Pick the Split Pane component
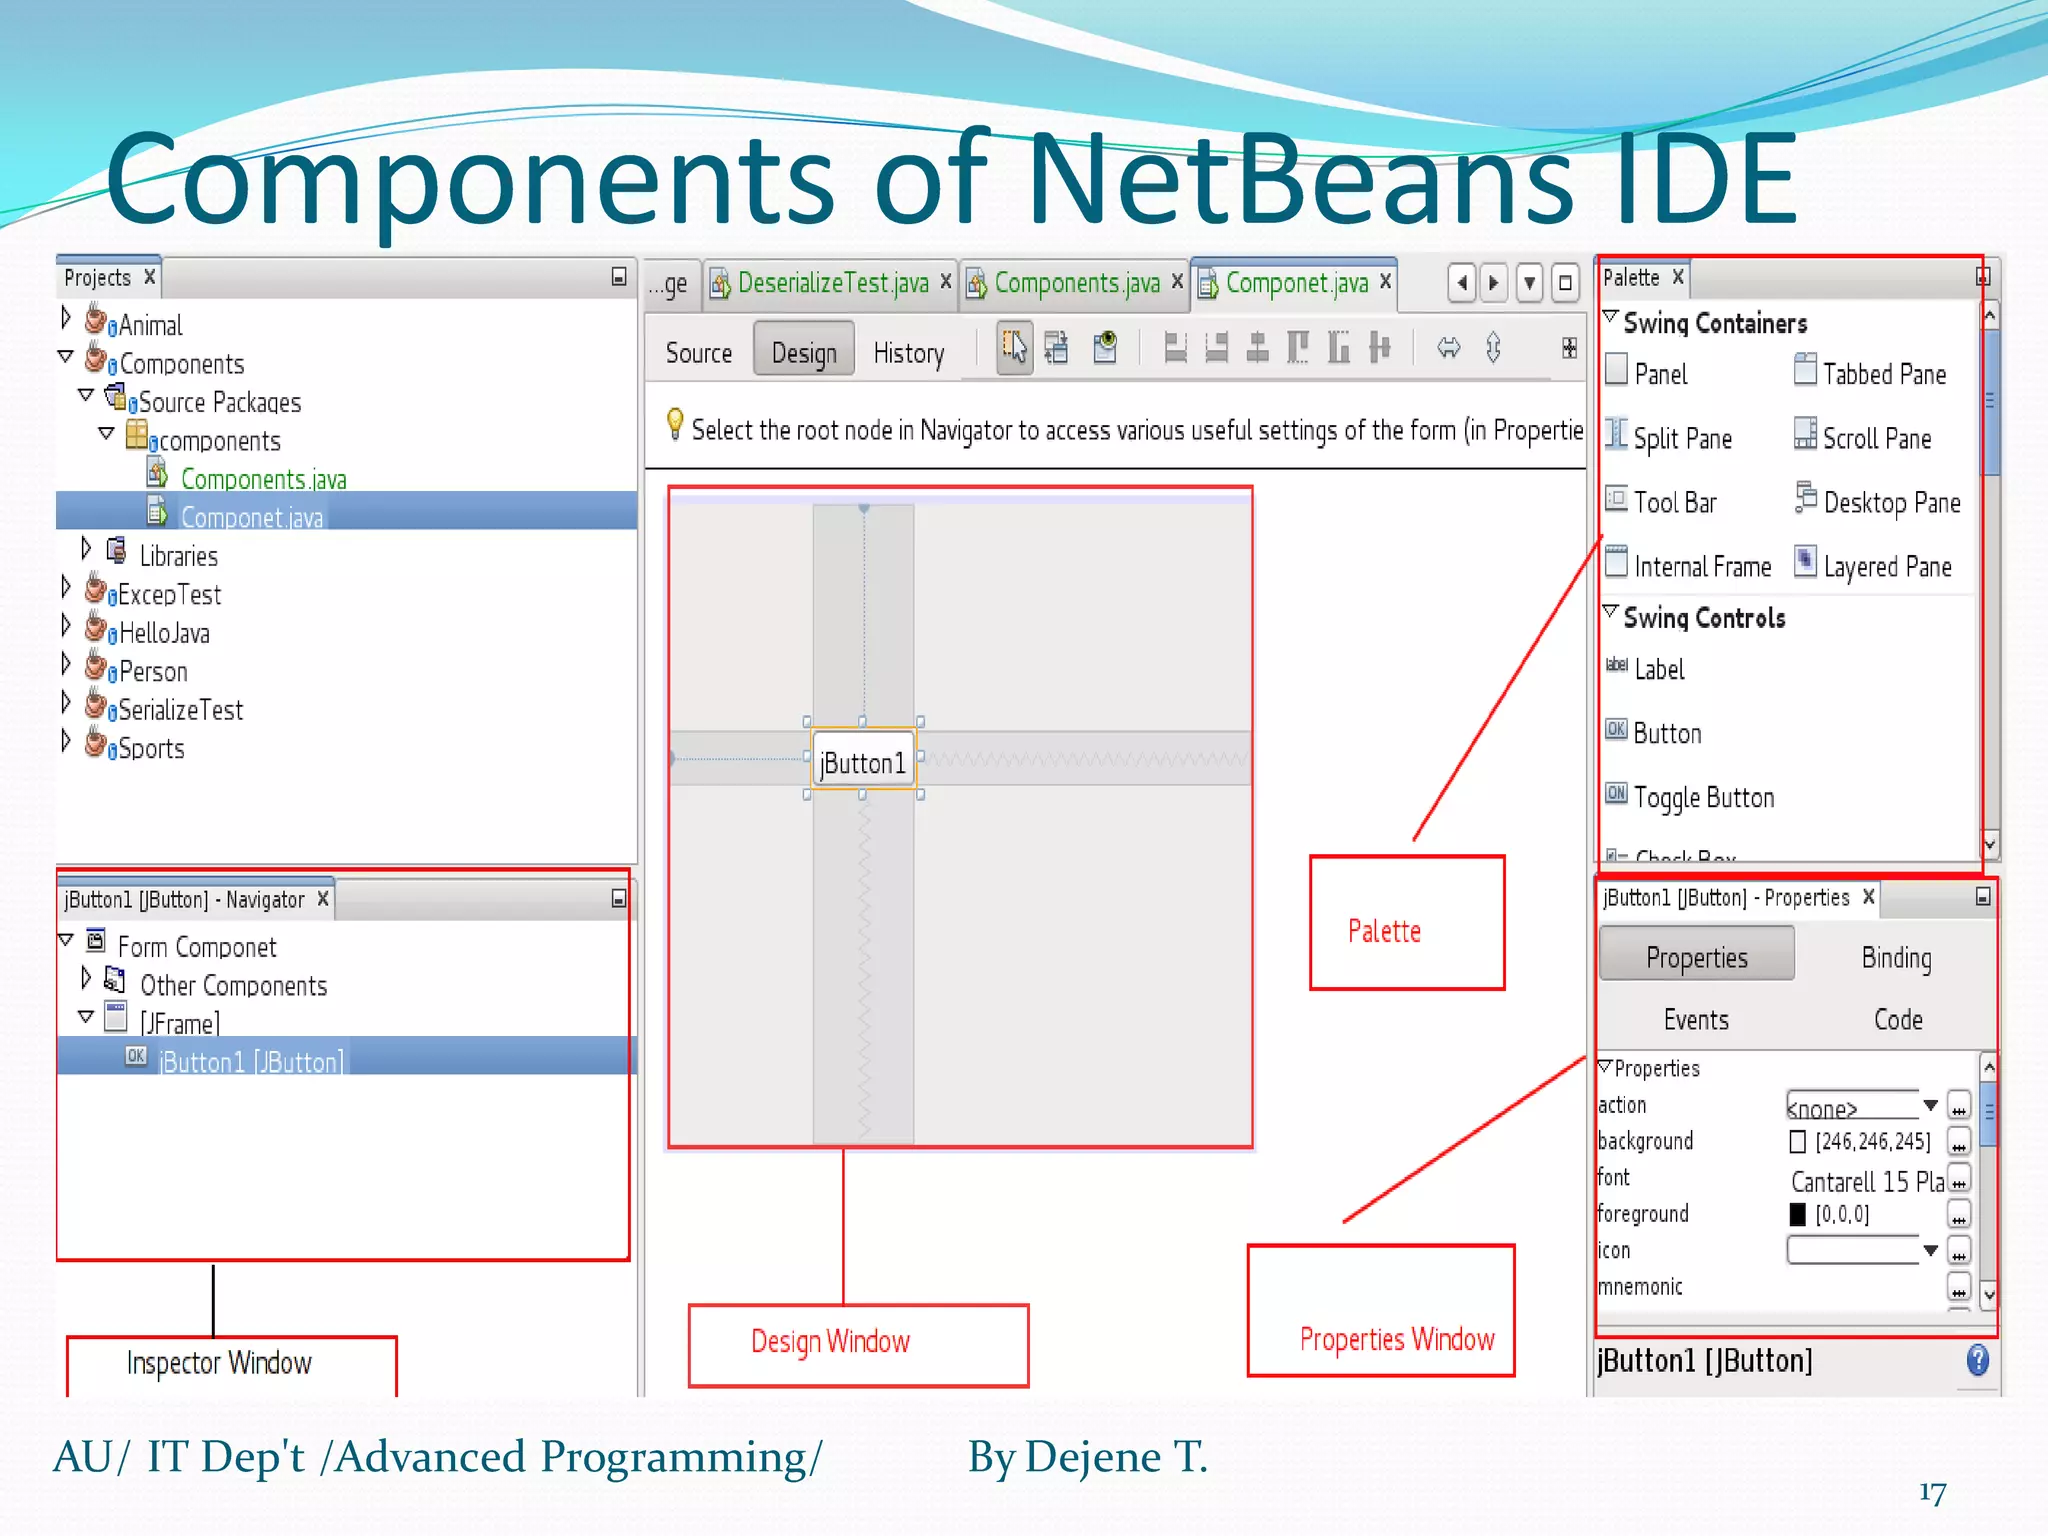 click(x=1668, y=438)
